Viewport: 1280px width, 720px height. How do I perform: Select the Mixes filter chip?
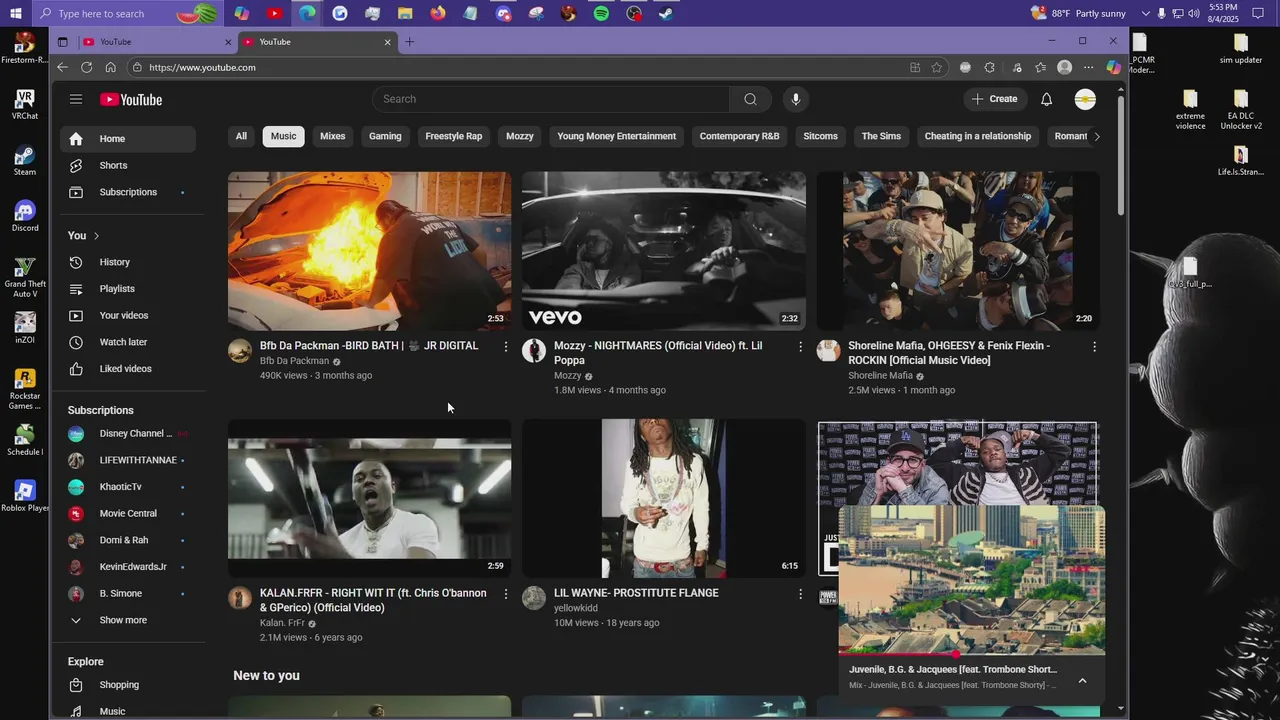pyautogui.click(x=333, y=136)
